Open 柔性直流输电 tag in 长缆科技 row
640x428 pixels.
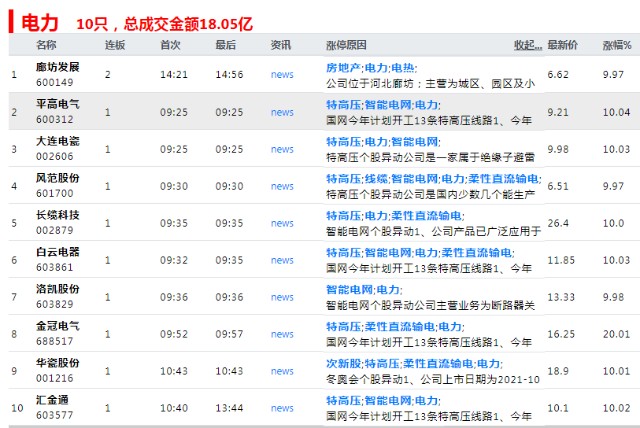(x=426, y=216)
